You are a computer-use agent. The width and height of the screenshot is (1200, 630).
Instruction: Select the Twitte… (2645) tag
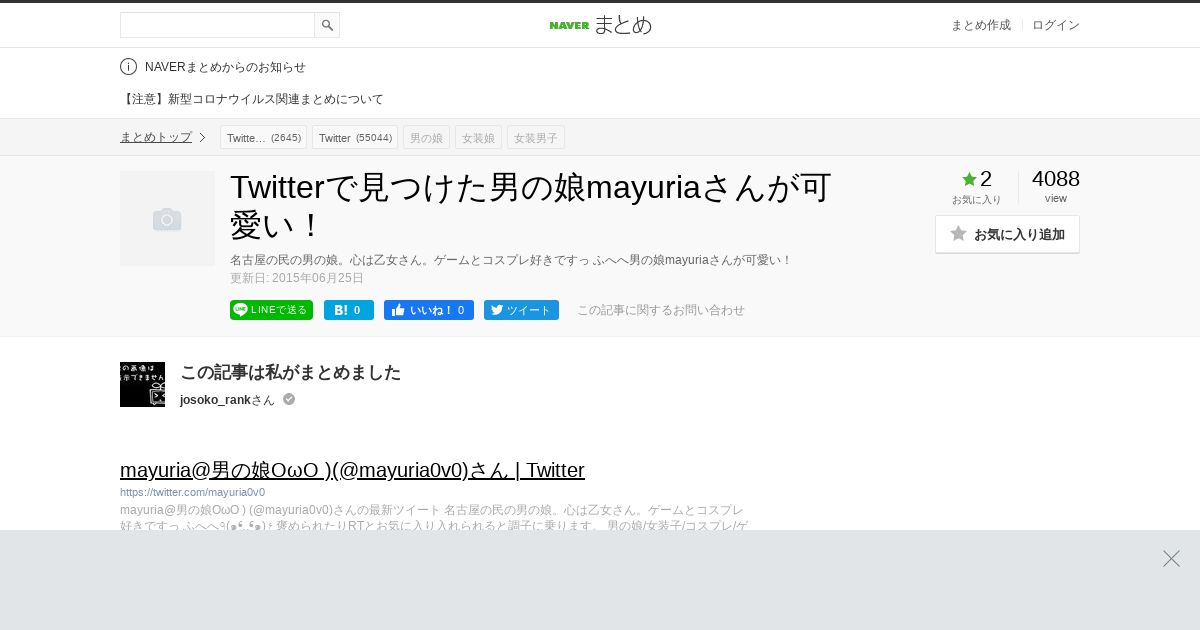coord(264,137)
